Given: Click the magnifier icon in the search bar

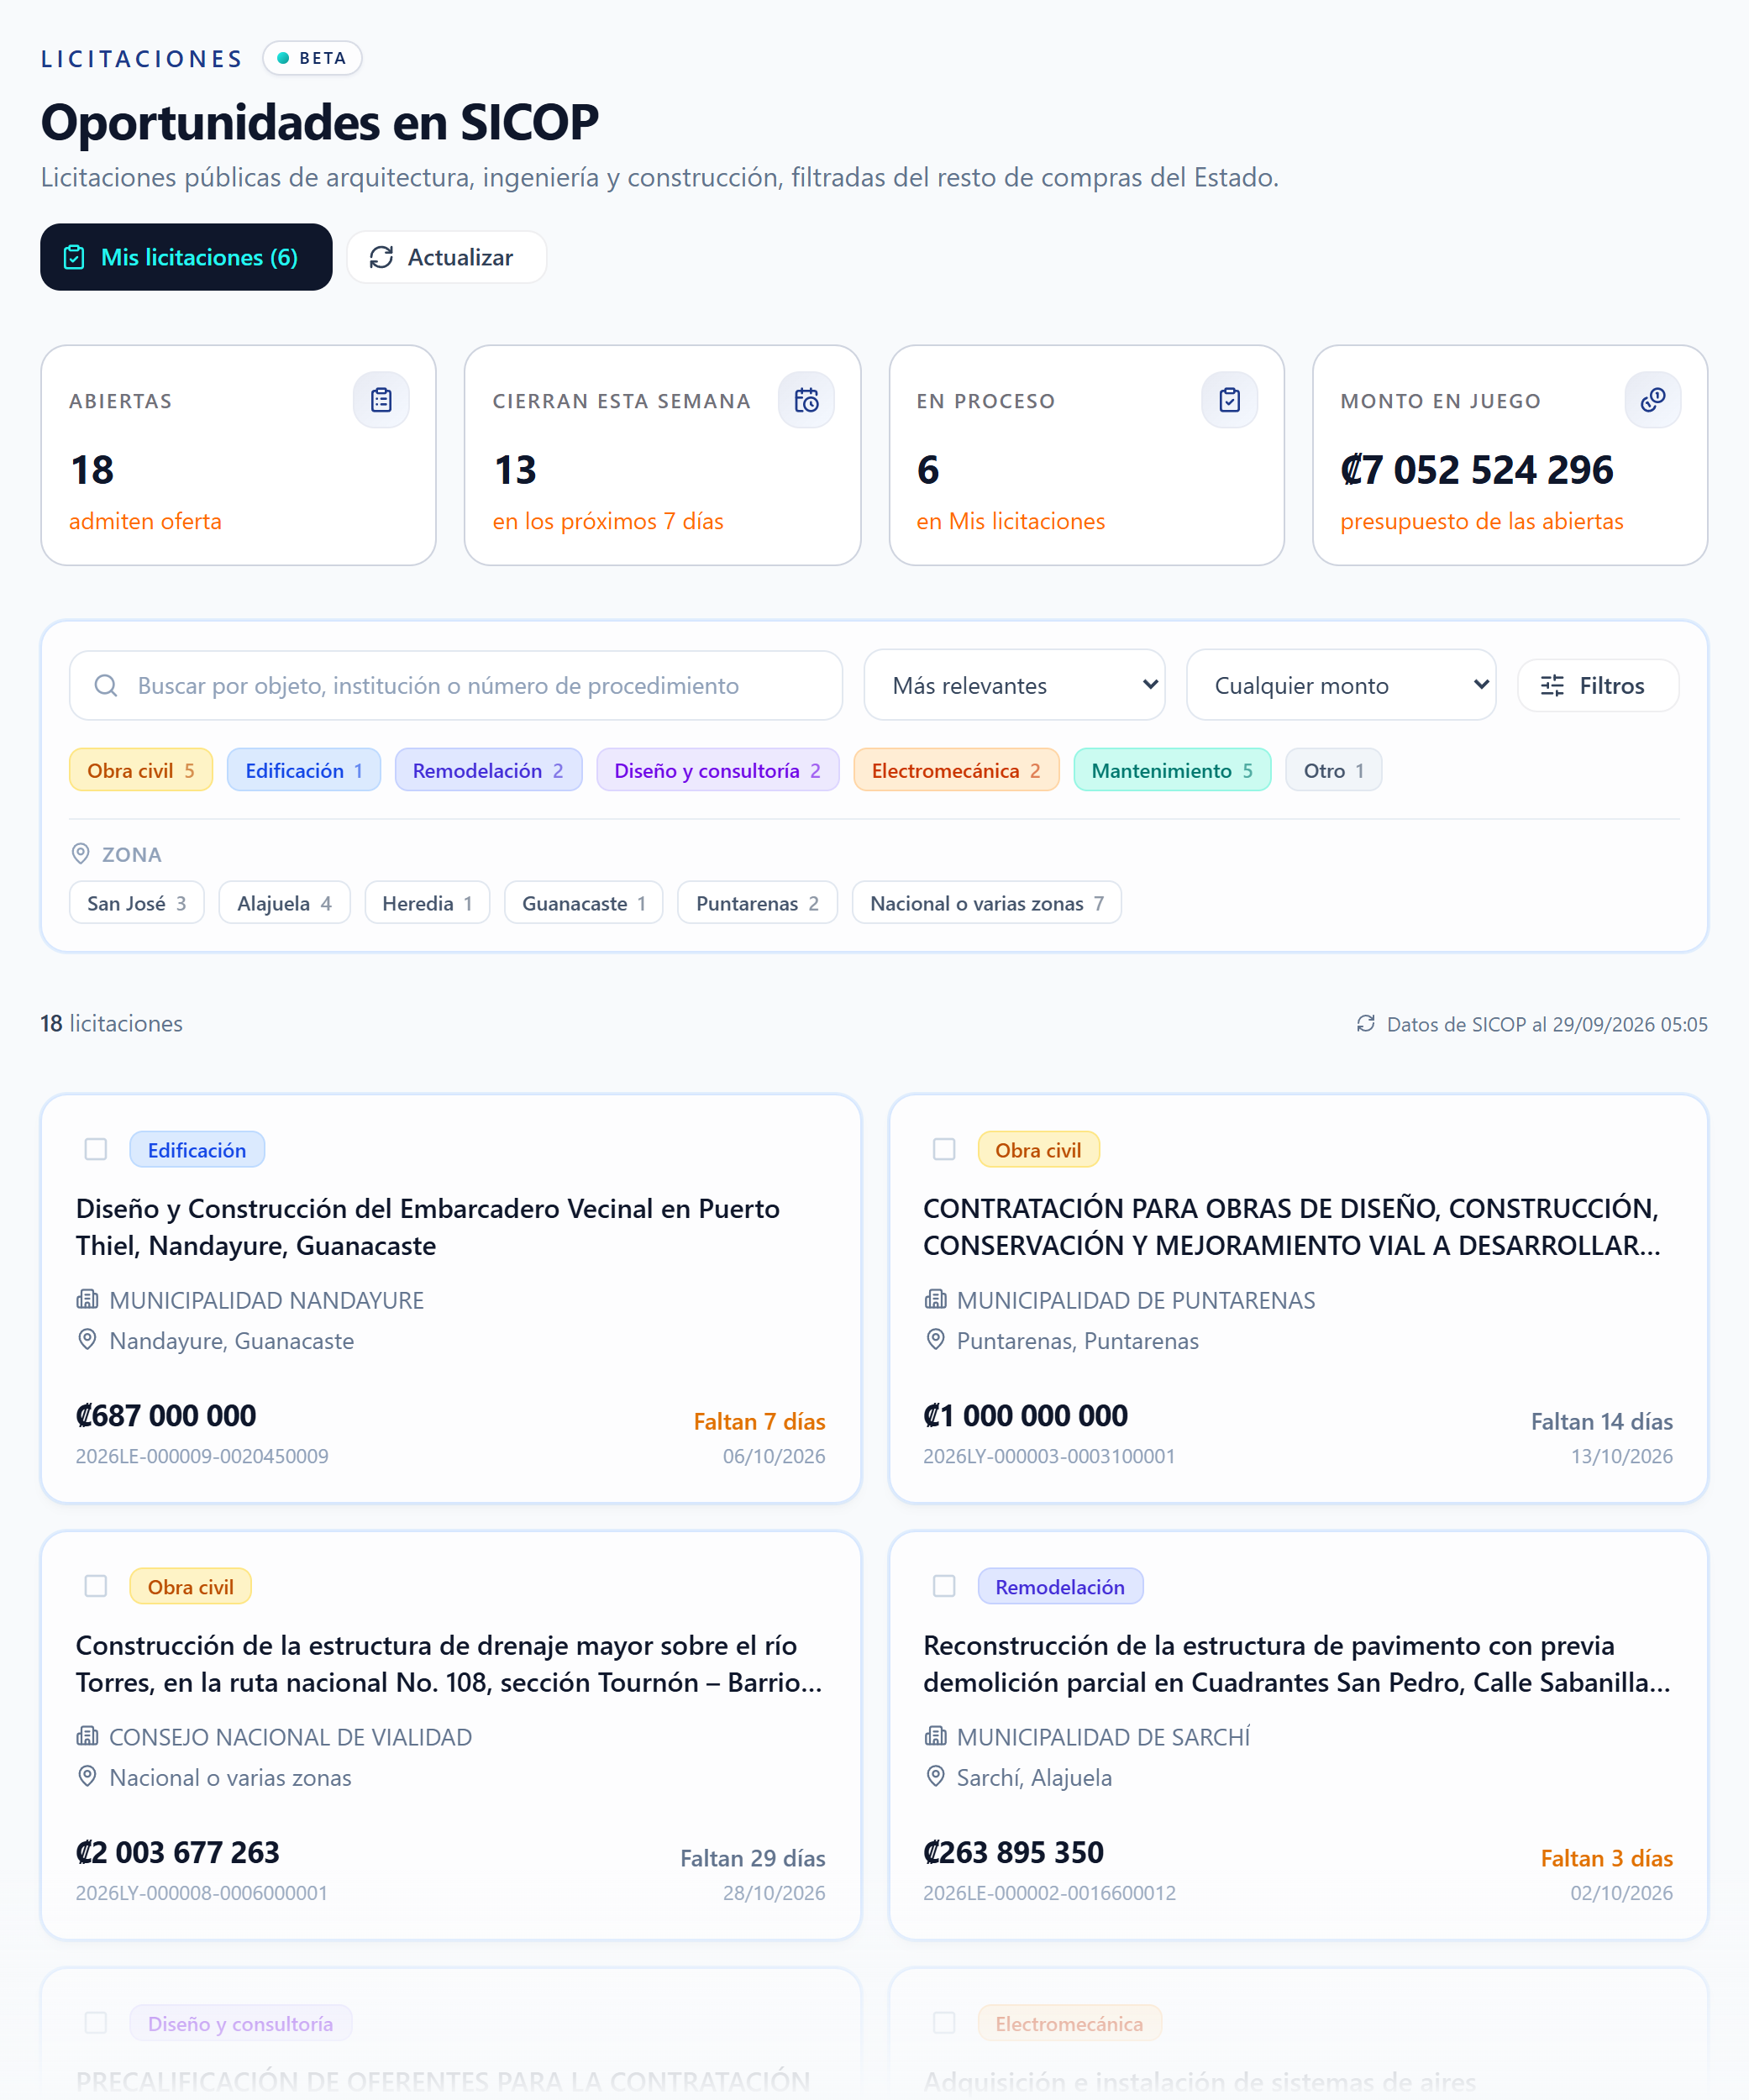Looking at the screenshot, I should click(x=106, y=685).
